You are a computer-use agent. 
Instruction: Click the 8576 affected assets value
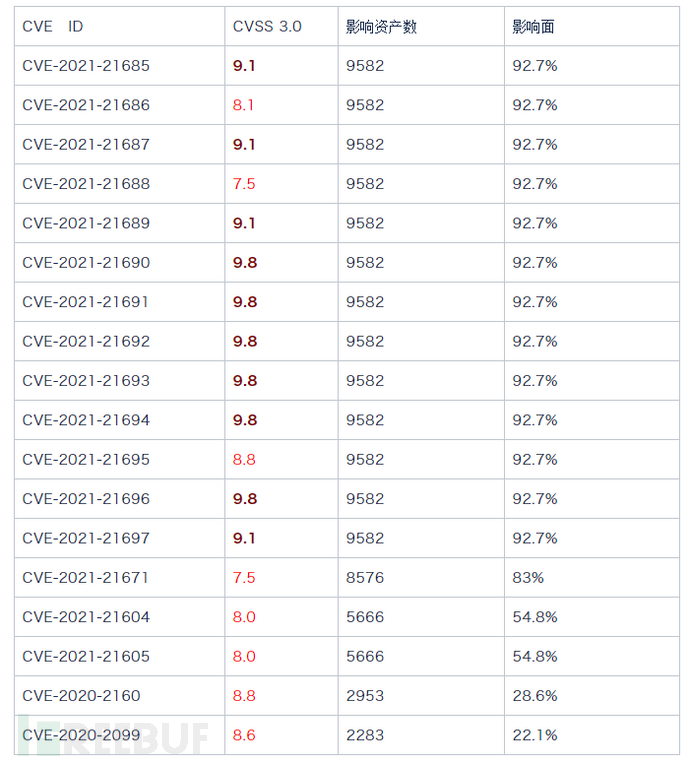tap(365, 578)
